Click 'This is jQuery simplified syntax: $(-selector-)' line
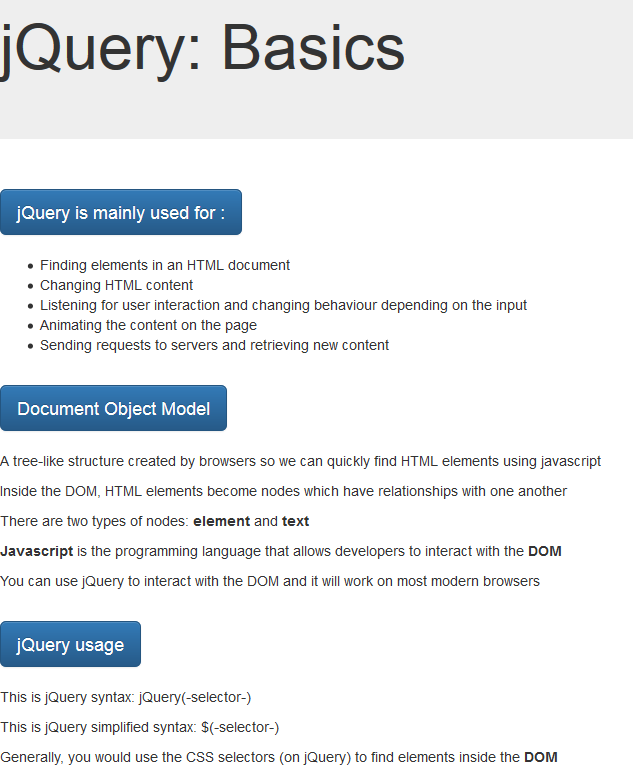This screenshot has width=633, height=782. pos(139,727)
